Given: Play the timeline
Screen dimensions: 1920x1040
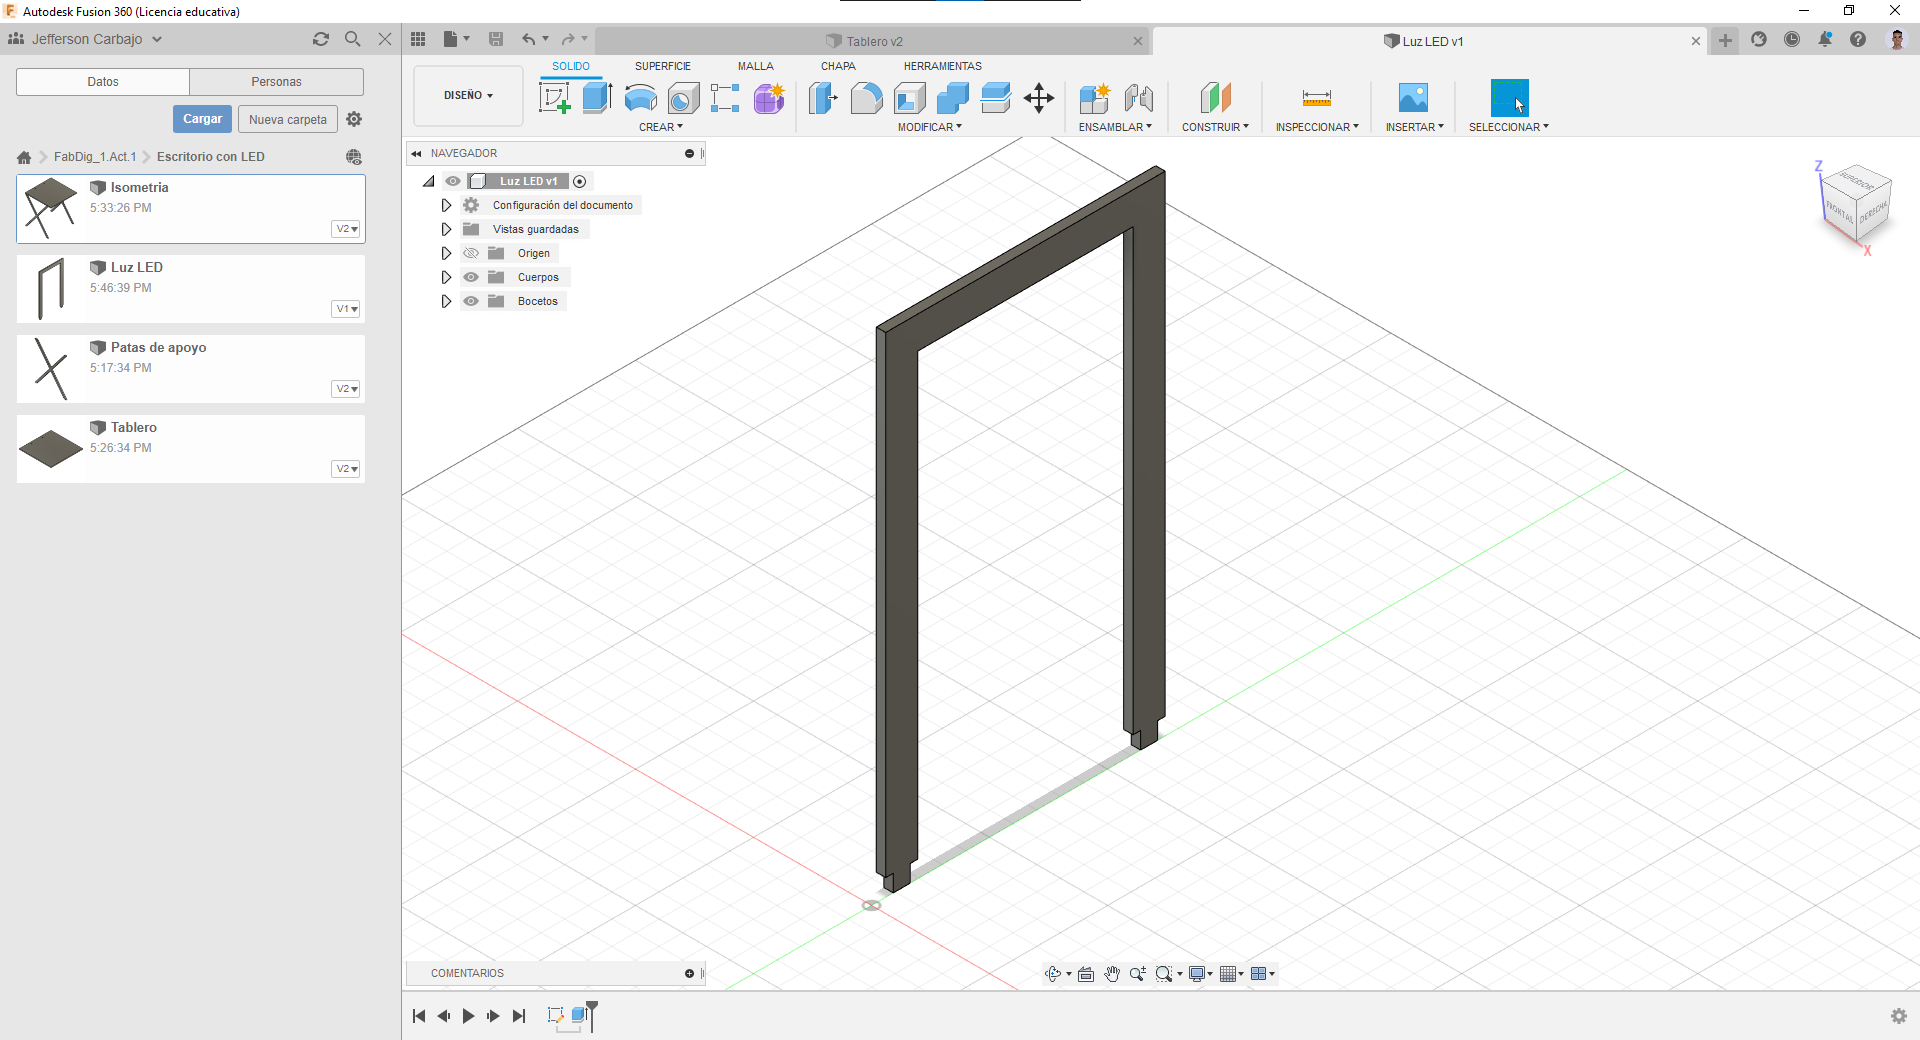Looking at the screenshot, I should click(468, 1016).
